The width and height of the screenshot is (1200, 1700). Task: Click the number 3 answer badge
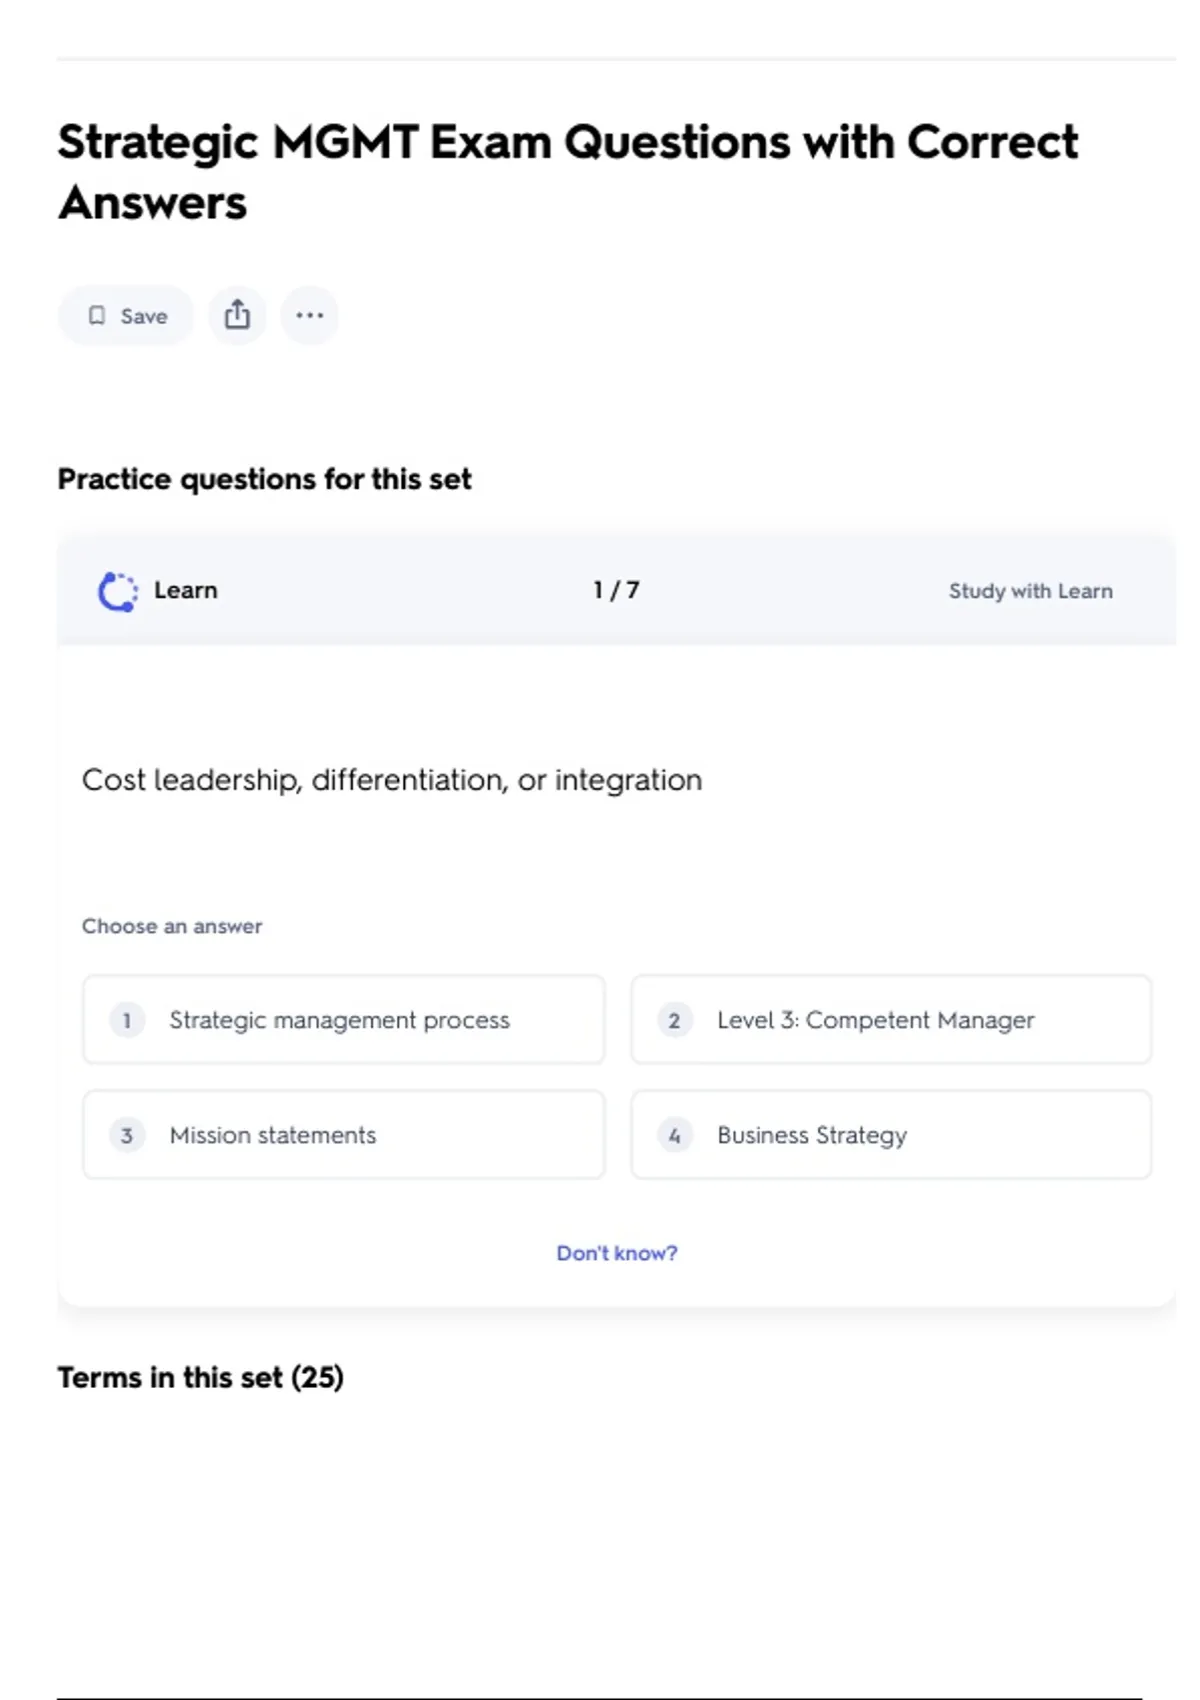[x=127, y=1135]
